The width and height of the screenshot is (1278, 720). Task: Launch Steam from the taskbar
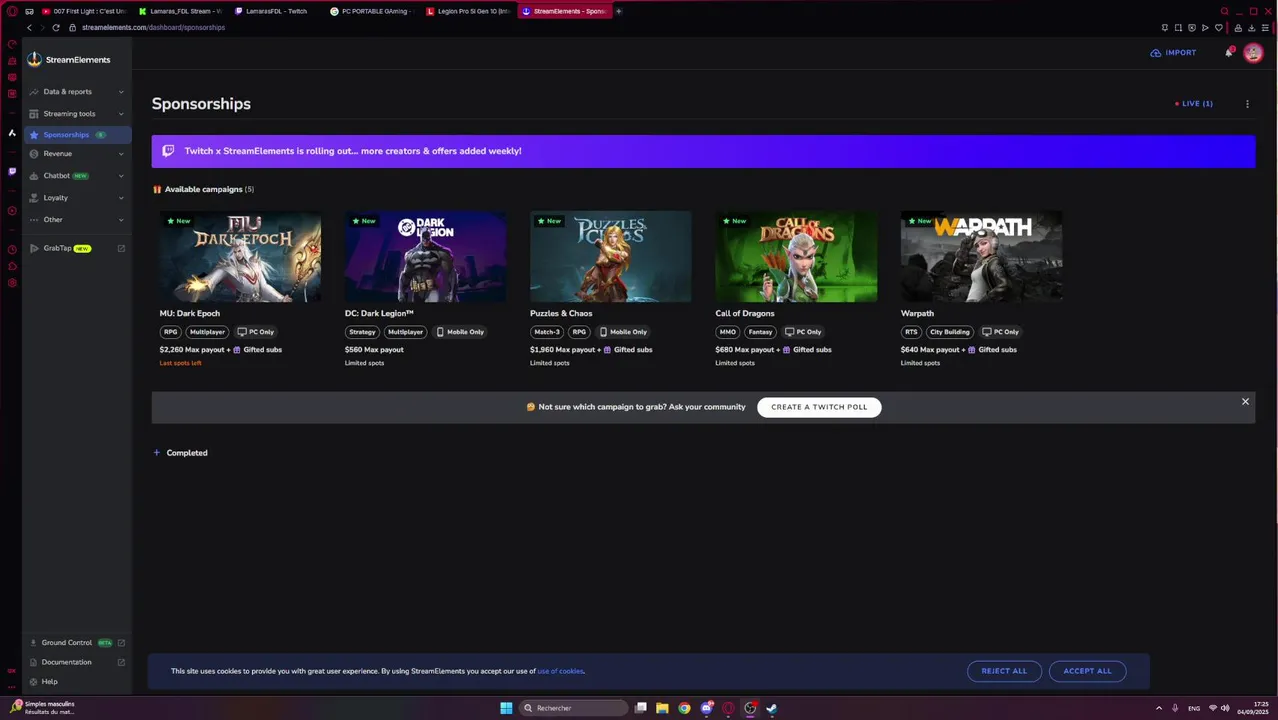click(x=772, y=708)
